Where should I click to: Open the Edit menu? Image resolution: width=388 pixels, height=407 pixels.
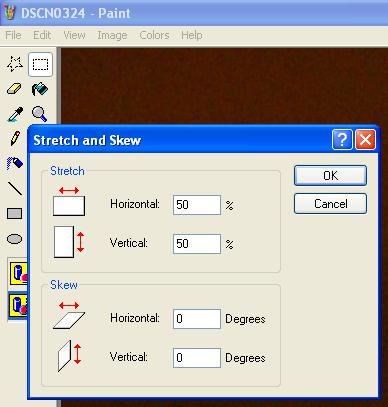[x=42, y=35]
